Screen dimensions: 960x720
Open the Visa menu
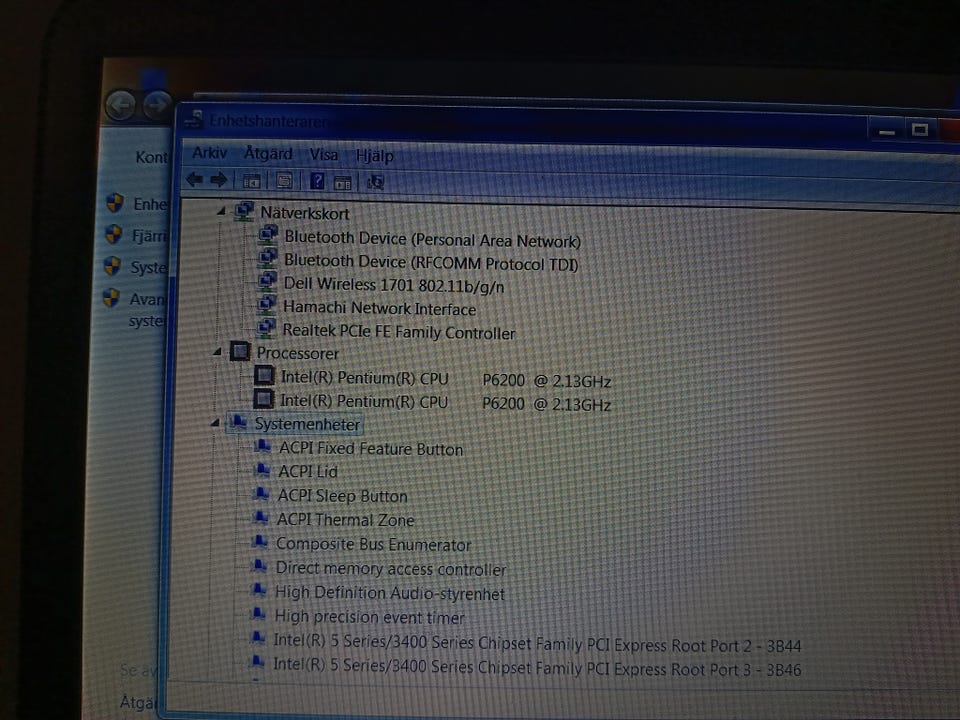pos(324,155)
